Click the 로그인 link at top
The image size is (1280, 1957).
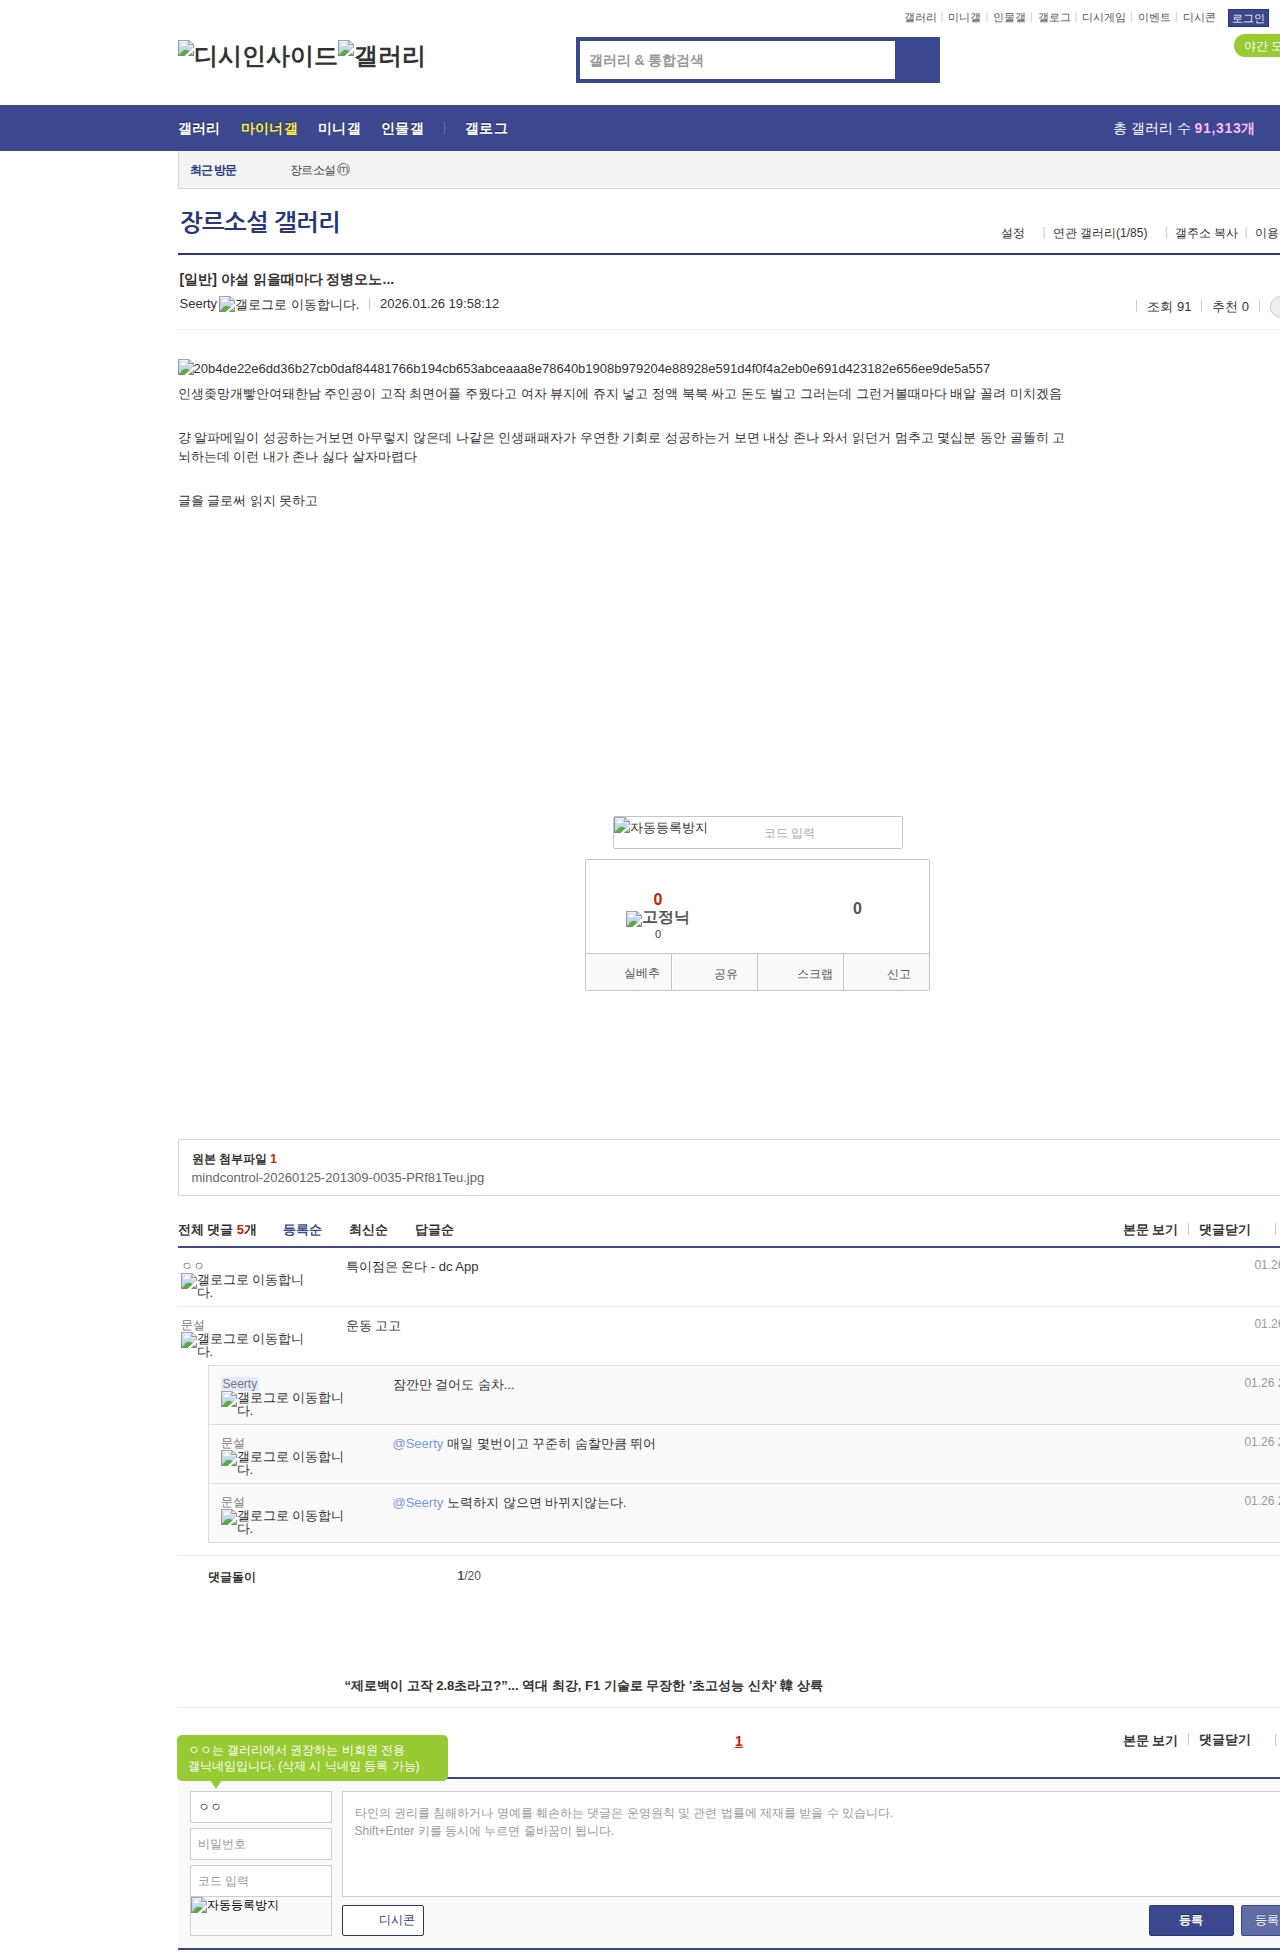click(1247, 18)
